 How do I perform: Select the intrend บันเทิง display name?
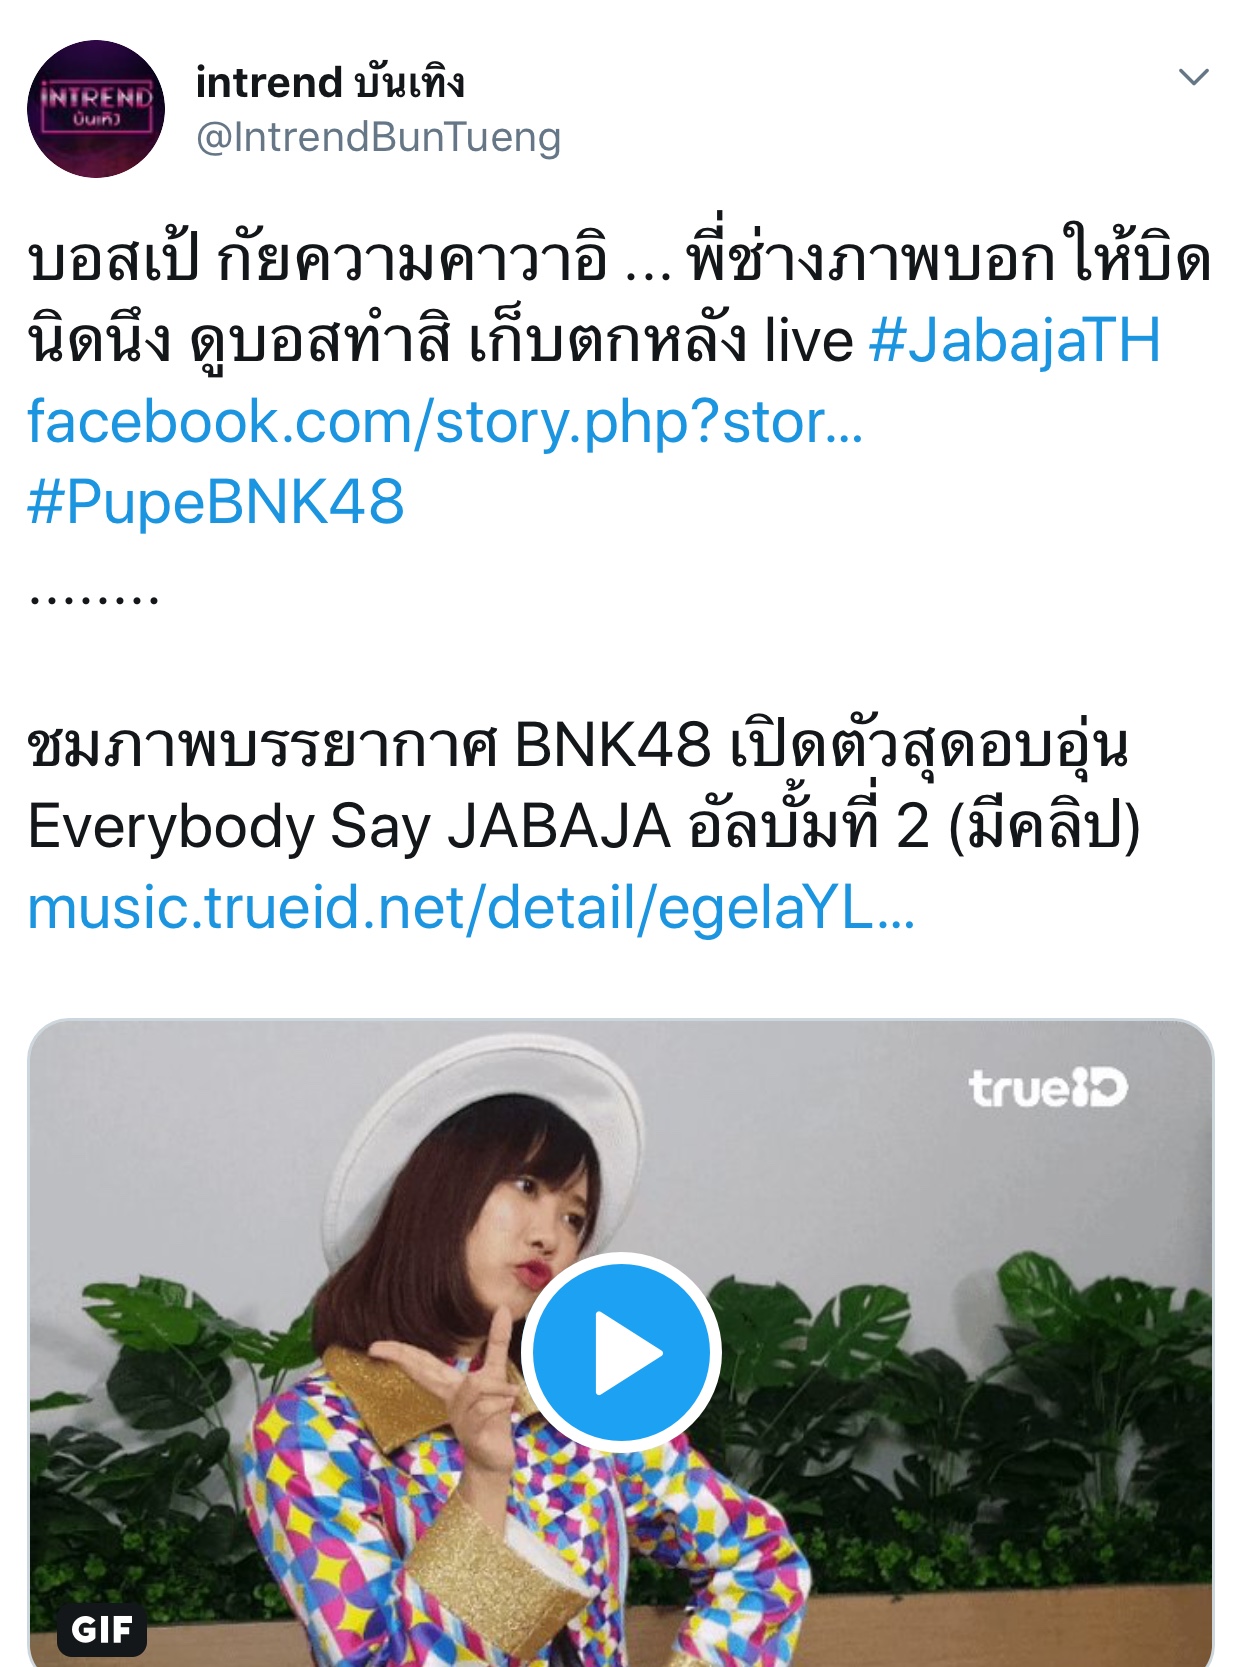(x=330, y=82)
